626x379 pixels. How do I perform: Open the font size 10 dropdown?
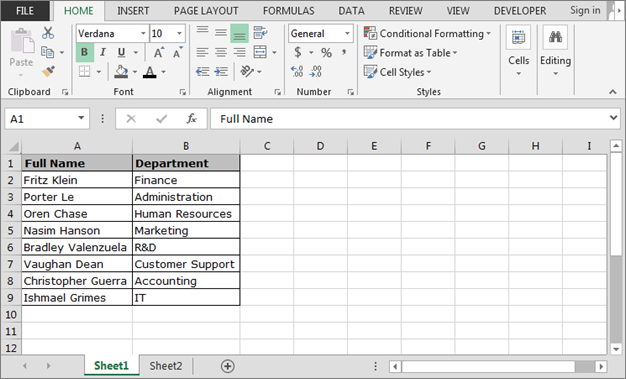tap(179, 34)
